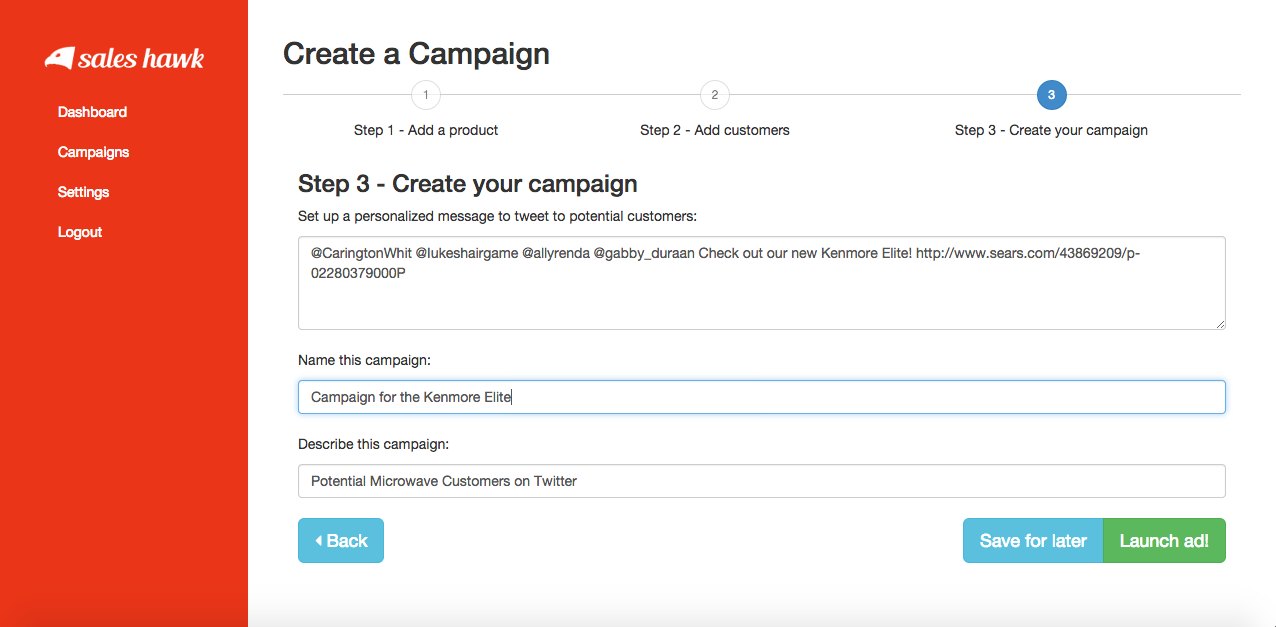Click the campaign name input field

click(x=761, y=397)
